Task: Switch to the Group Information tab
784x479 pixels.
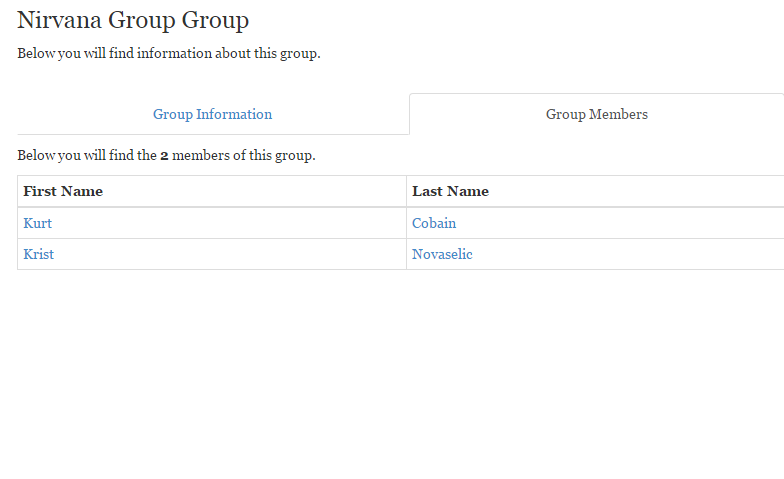Action: pos(212,114)
